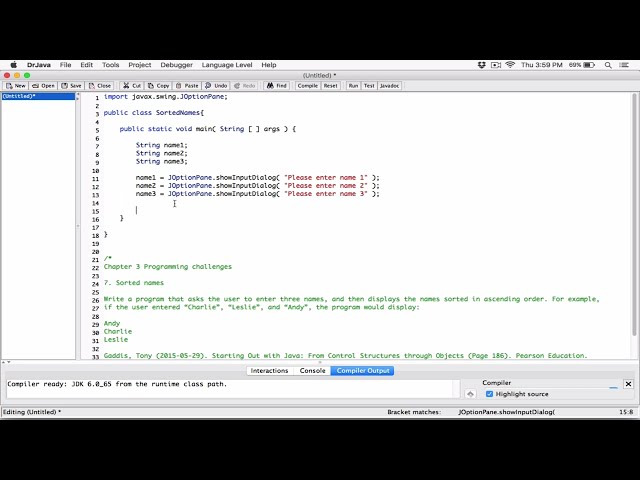This screenshot has width=640, height=480.
Task: Switch to the Compiler Output tab
Action: click(362, 371)
